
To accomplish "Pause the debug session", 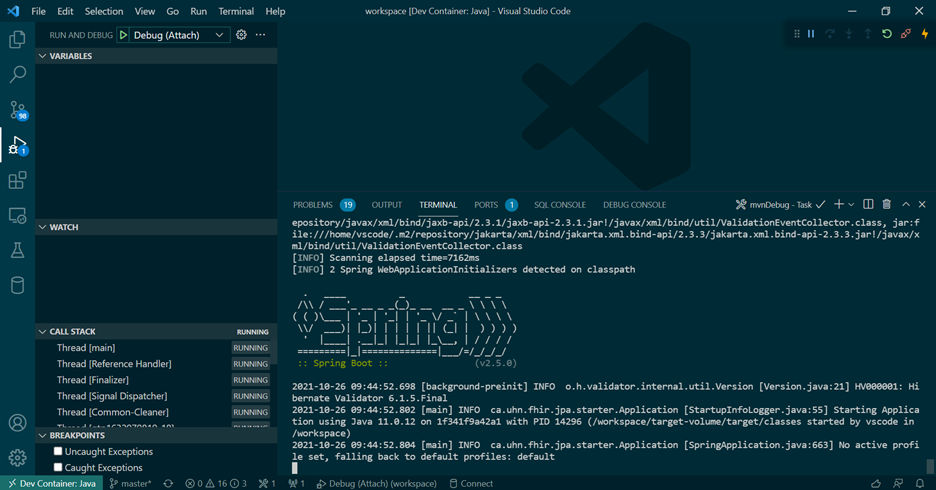I will point(811,34).
